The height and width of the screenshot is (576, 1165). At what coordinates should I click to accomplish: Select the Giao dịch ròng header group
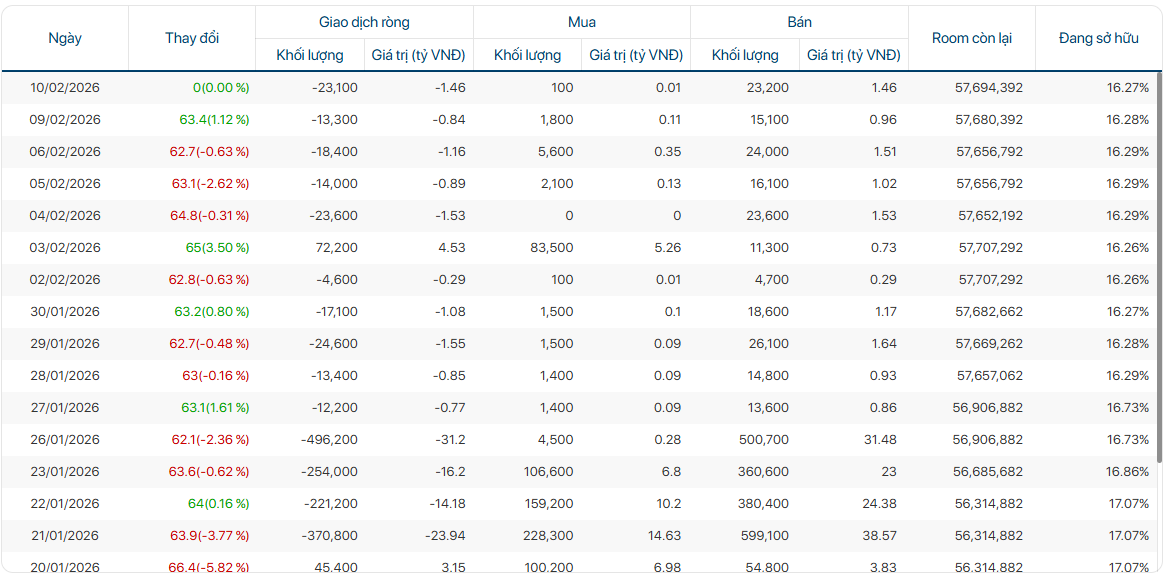point(364,22)
